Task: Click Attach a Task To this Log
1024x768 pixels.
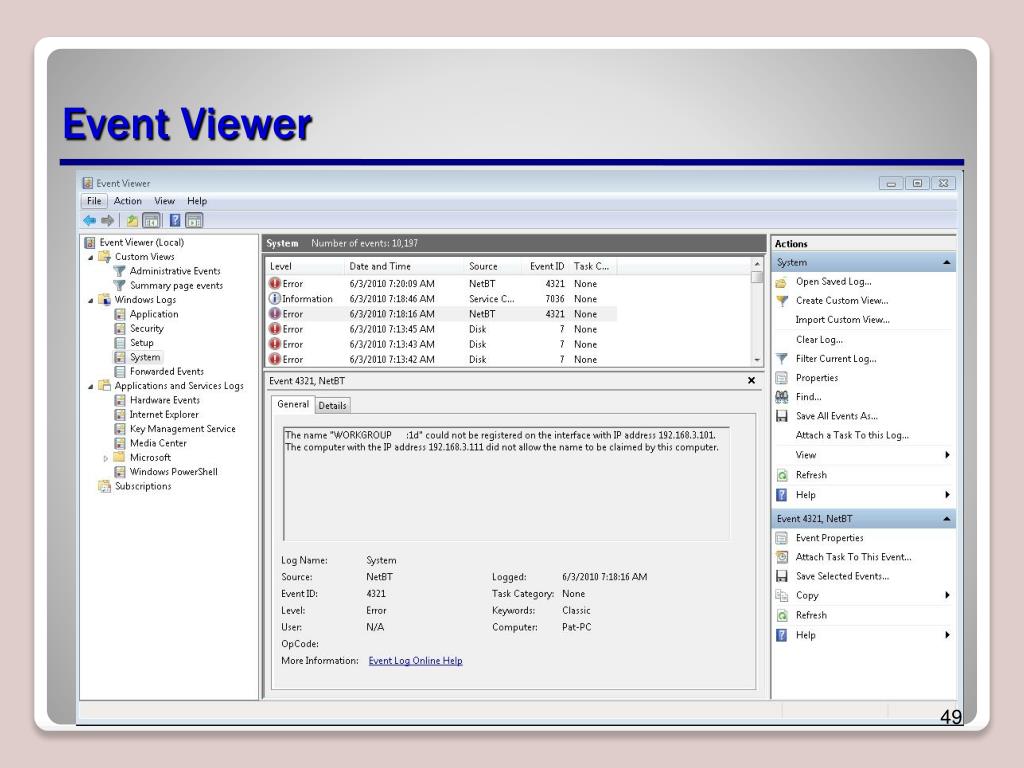Action: (x=852, y=435)
